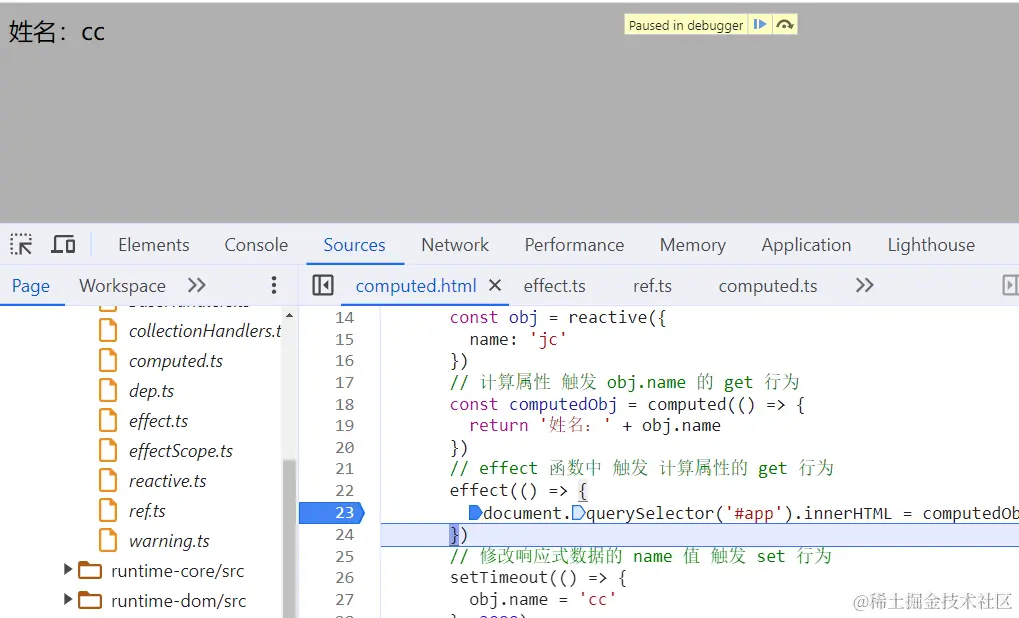Screen dimensions: 1019x618
Task: Step over next function call in the overlay
Action: pos(784,25)
